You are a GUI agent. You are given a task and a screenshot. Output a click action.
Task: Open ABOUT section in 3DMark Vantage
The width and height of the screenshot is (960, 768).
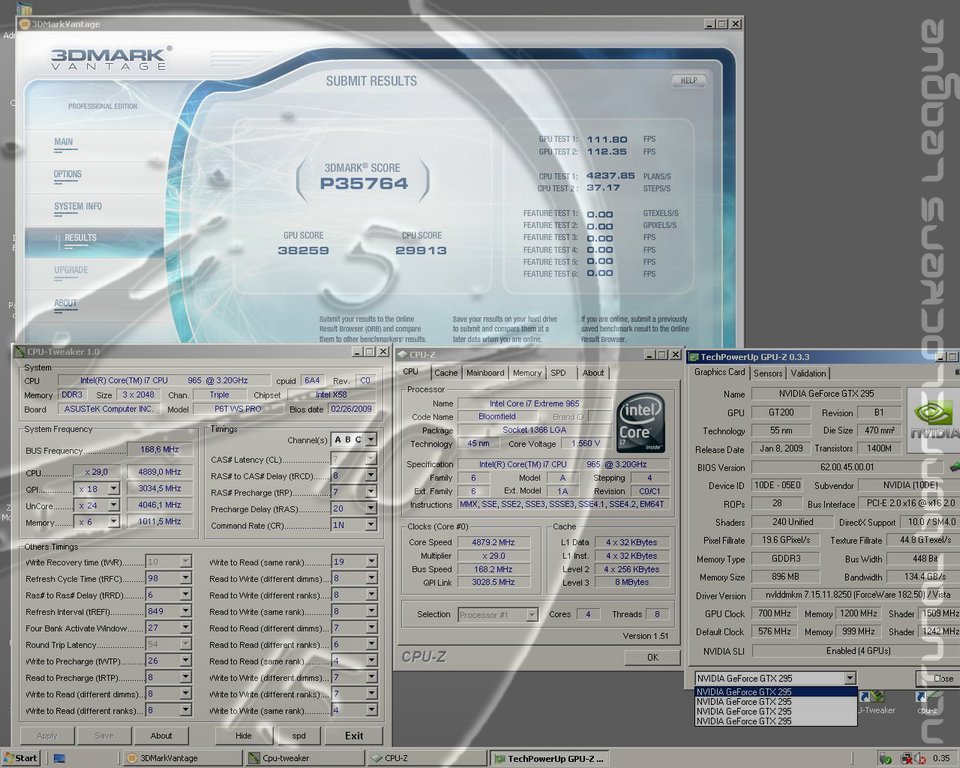click(x=66, y=303)
